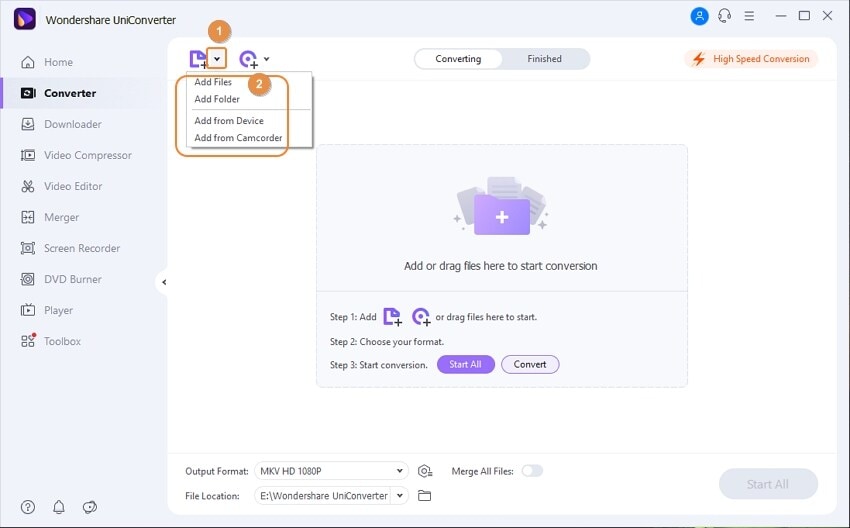This screenshot has width=850, height=528.
Task: Expand the Add Files dropdown arrow
Action: (x=217, y=59)
